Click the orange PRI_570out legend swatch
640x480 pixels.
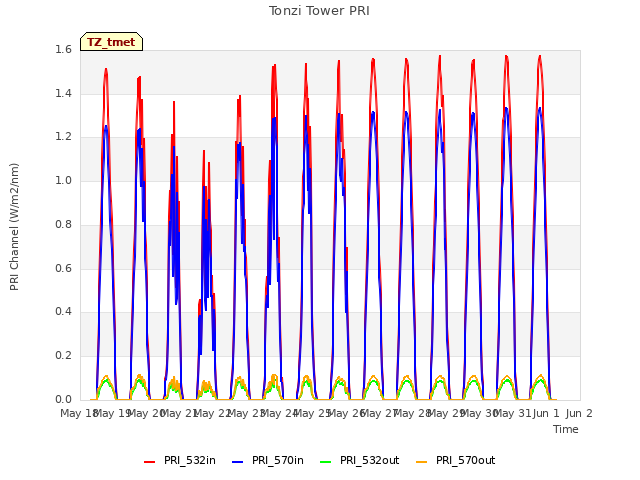[x=422, y=462]
